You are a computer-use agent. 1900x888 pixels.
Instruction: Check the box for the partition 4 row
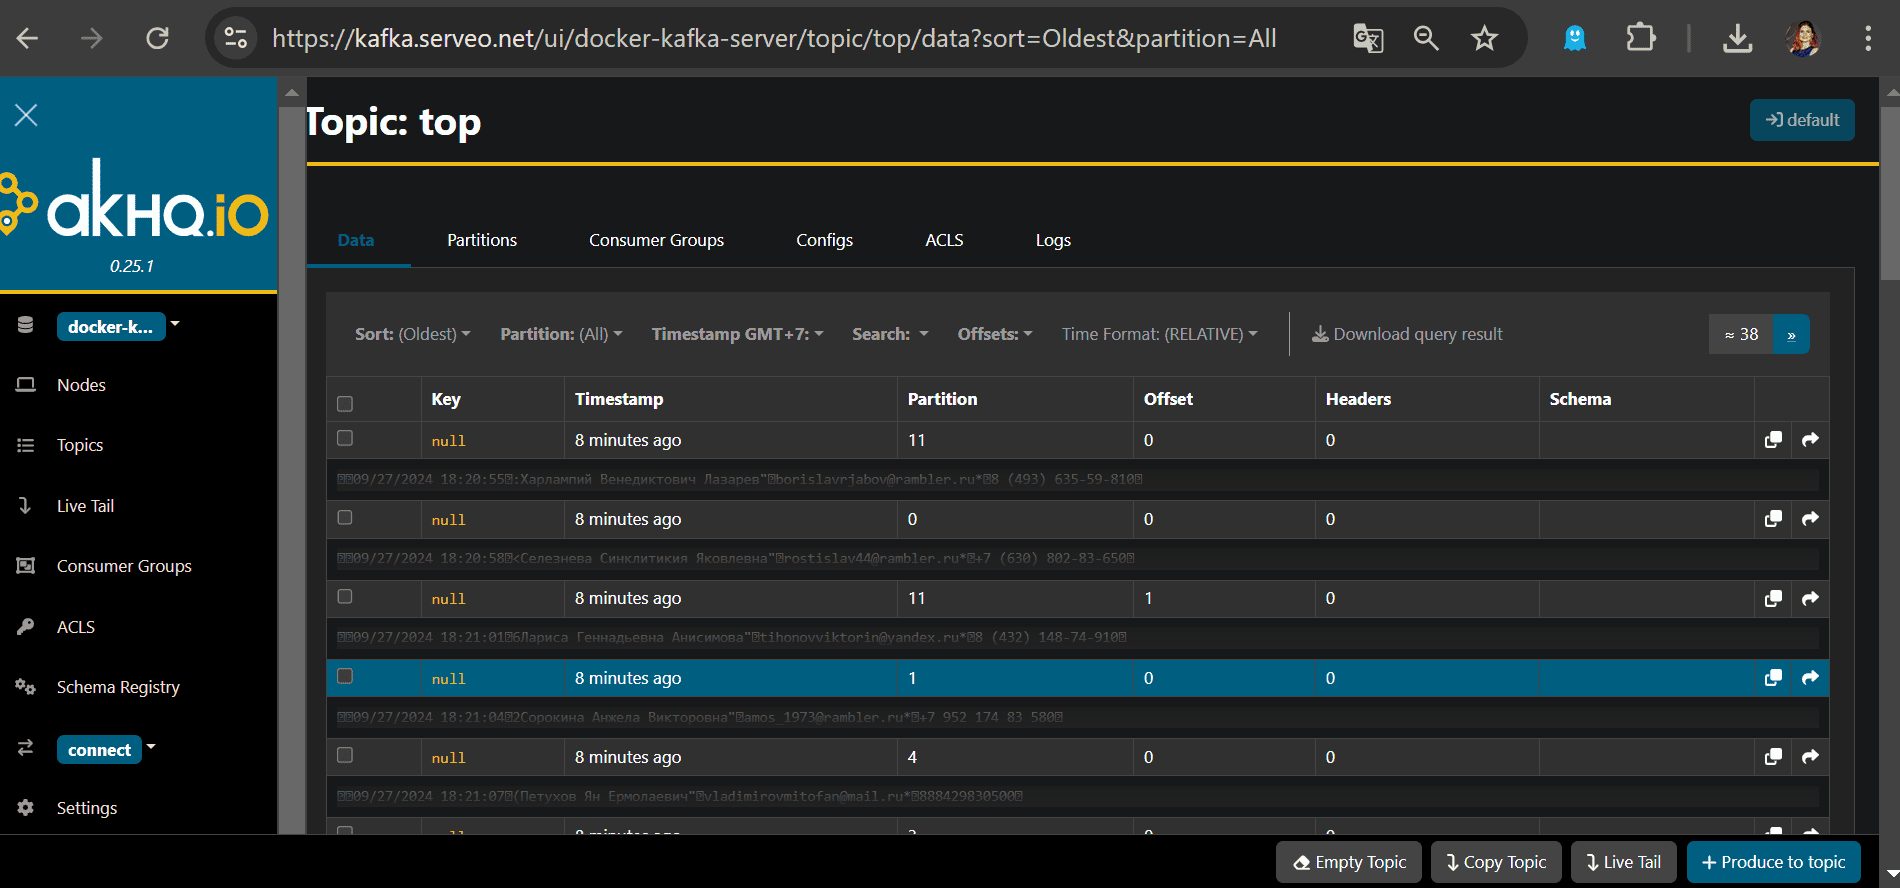tap(345, 756)
